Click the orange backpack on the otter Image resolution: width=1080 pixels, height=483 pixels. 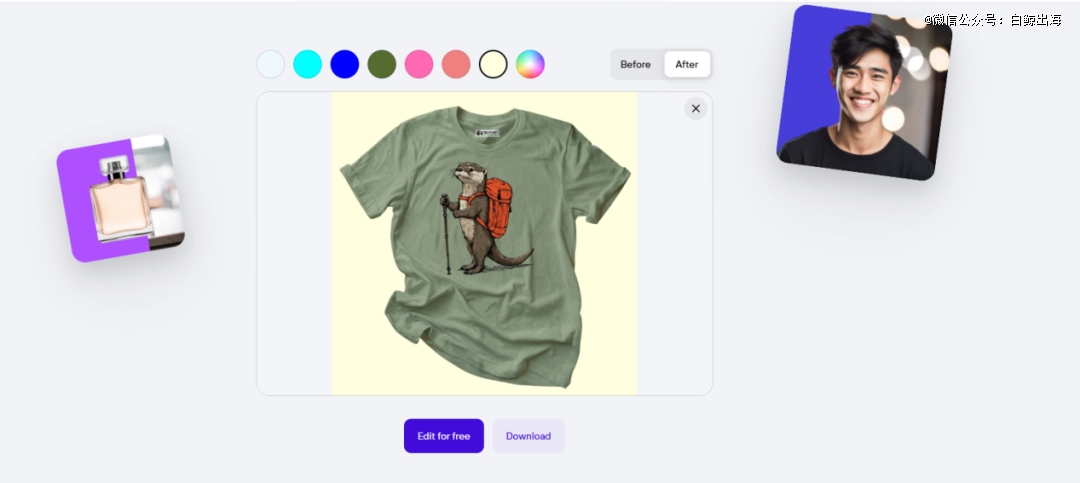pos(497,207)
